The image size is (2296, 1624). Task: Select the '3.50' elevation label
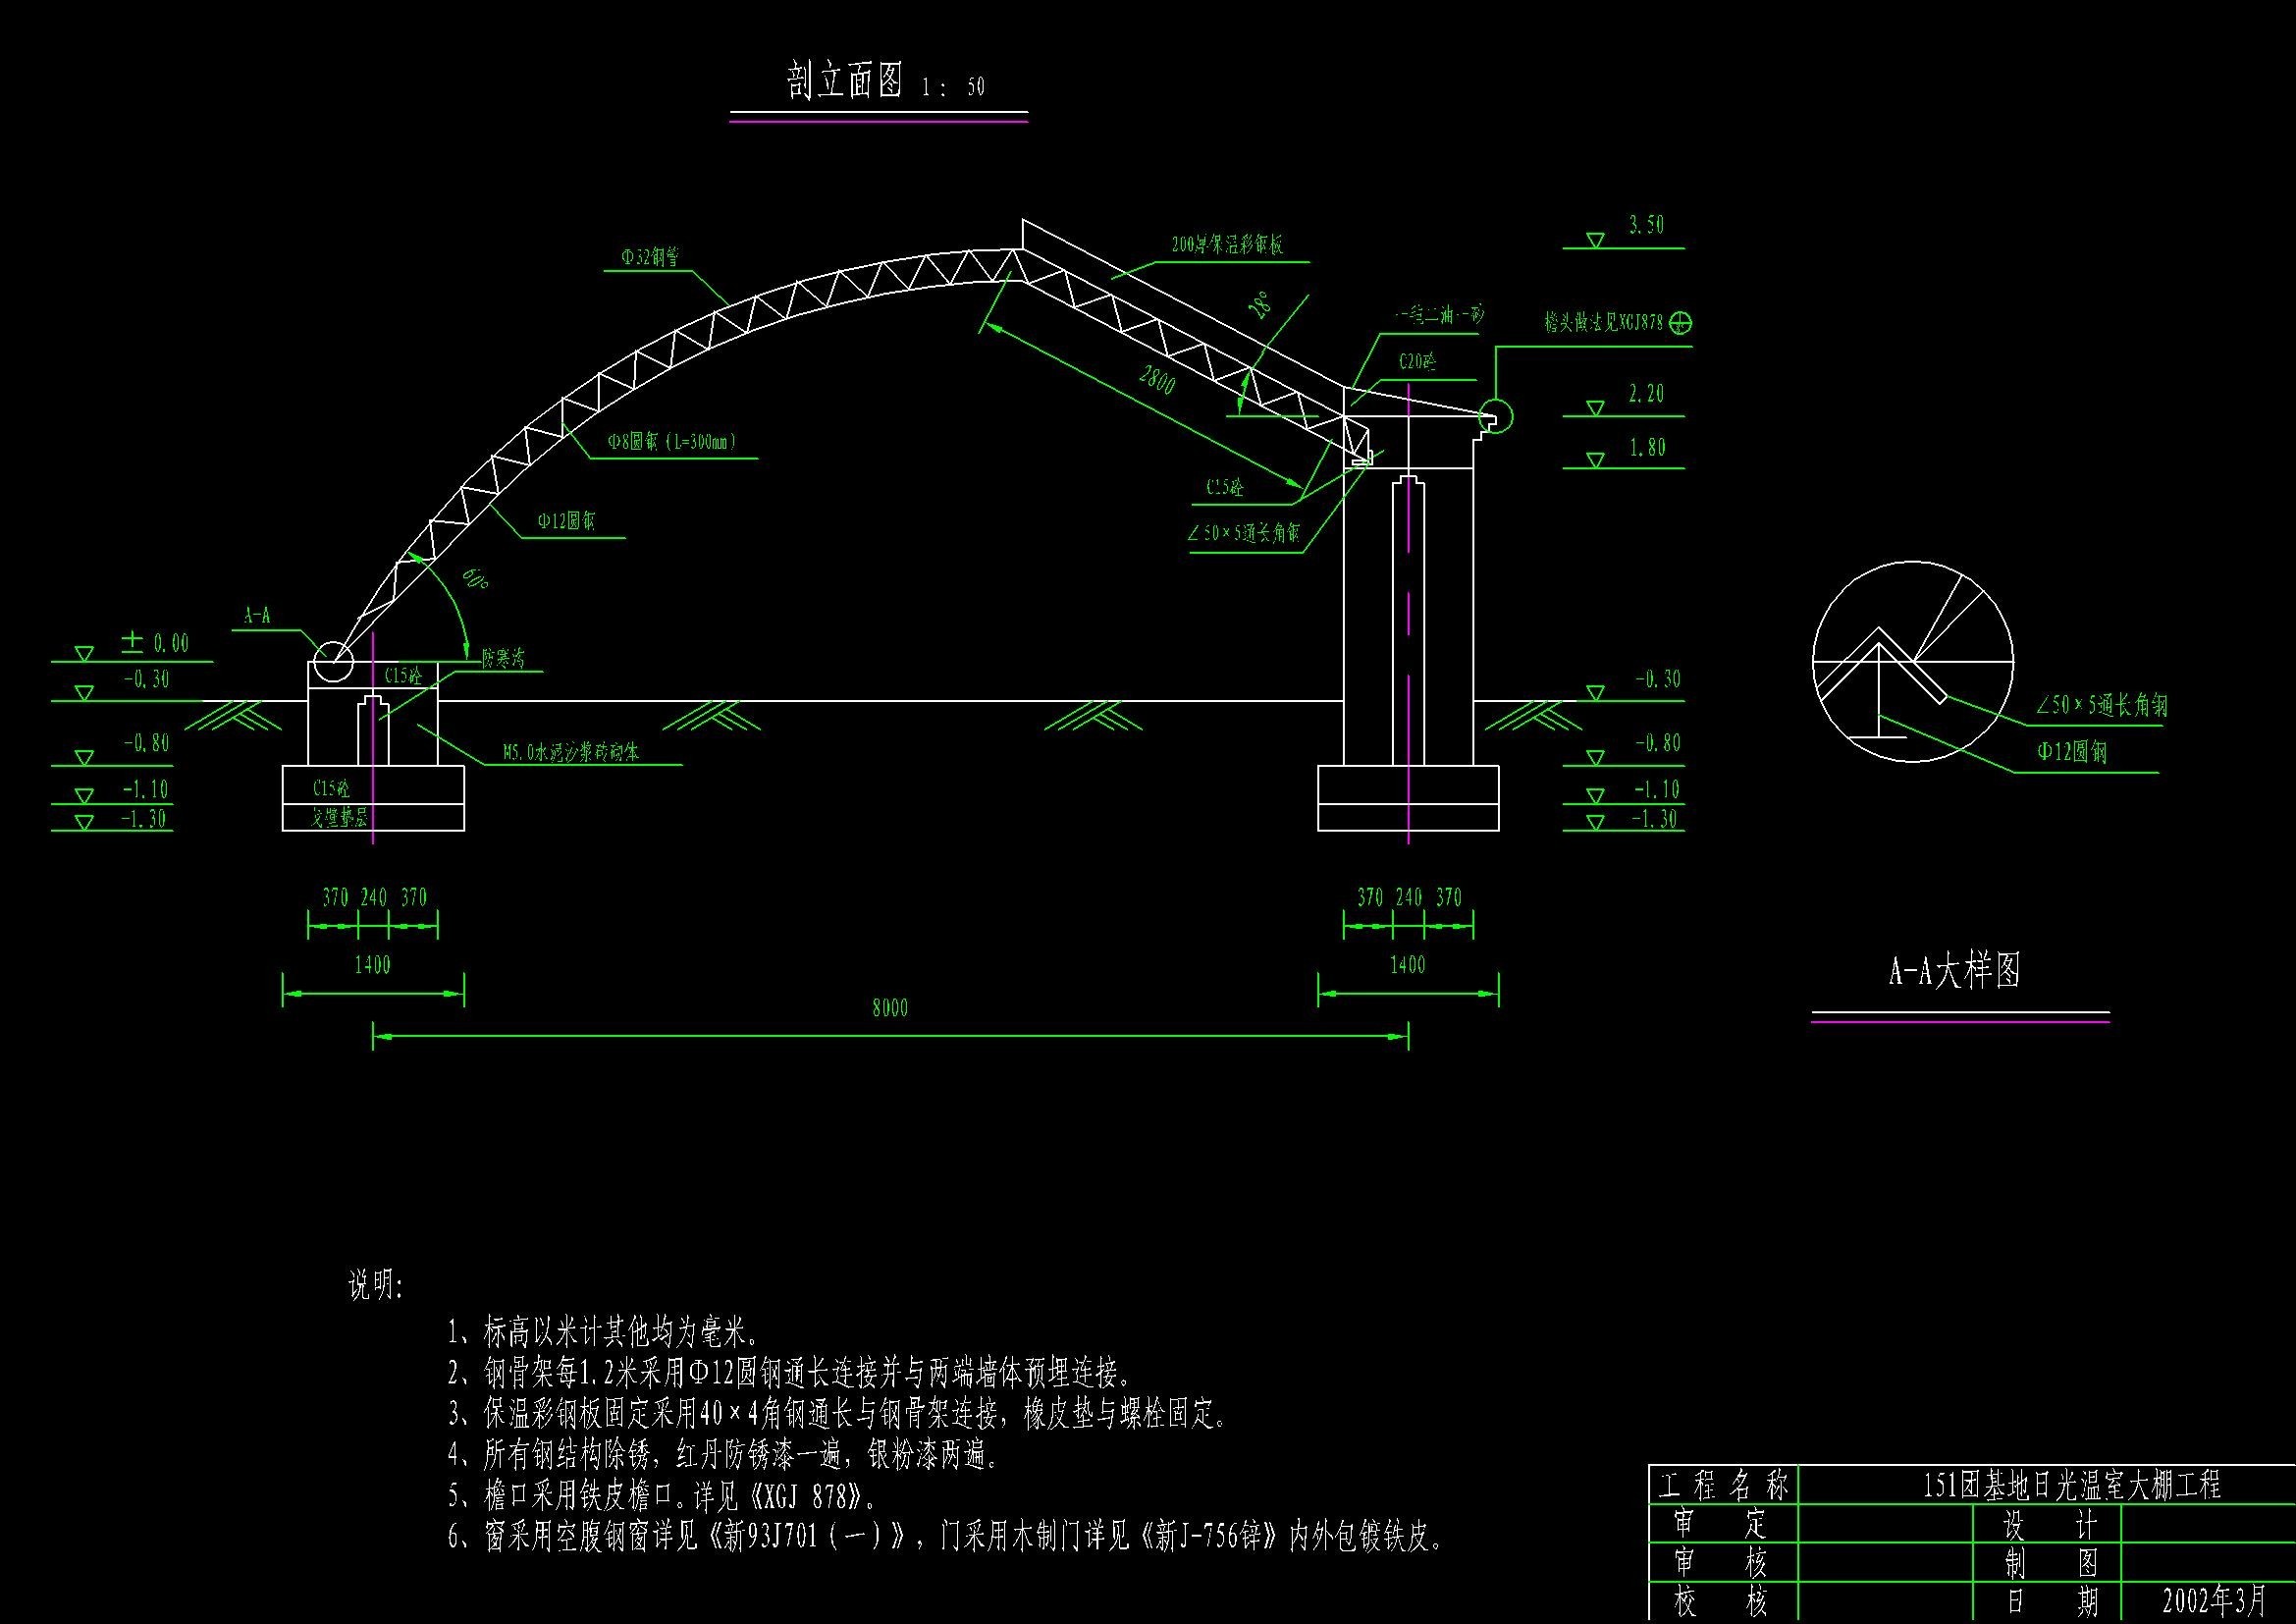(x=1646, y=225)
